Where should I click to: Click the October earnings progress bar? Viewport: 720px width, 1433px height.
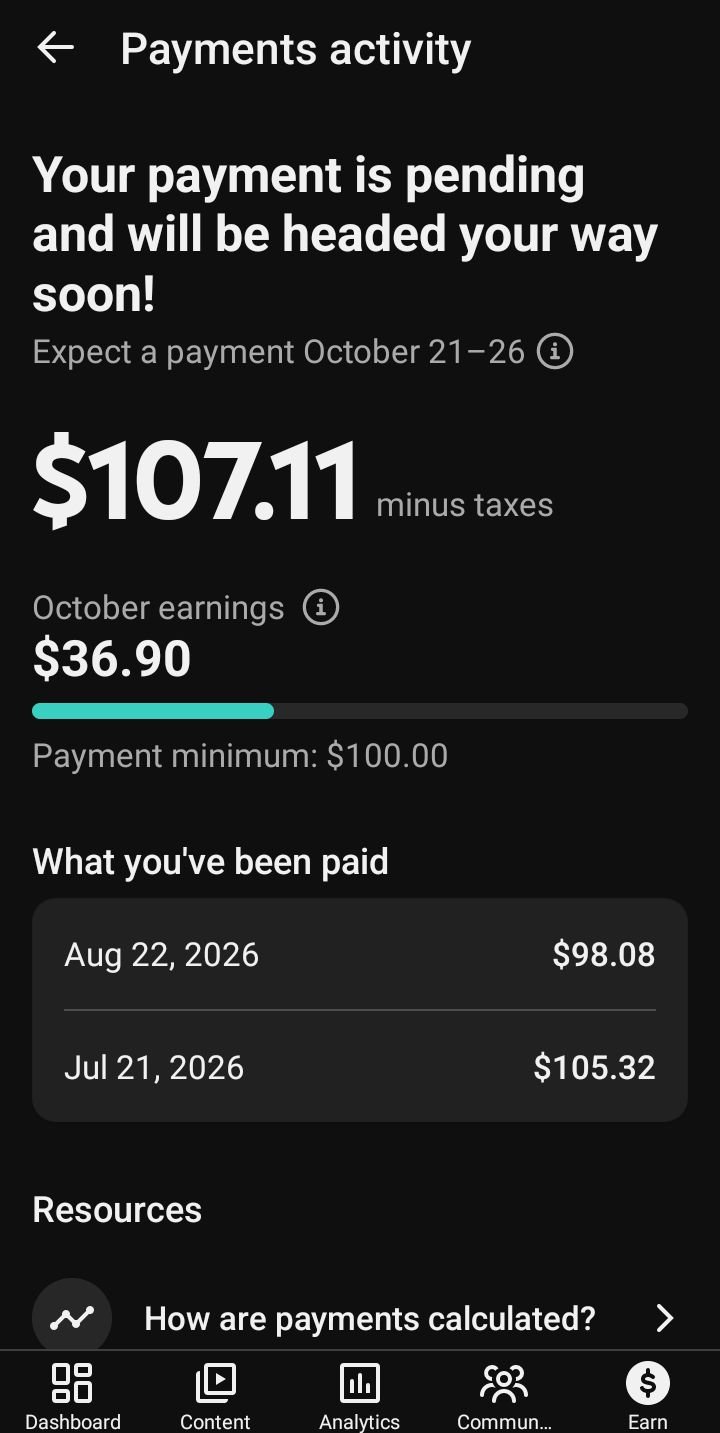[360, 711]
